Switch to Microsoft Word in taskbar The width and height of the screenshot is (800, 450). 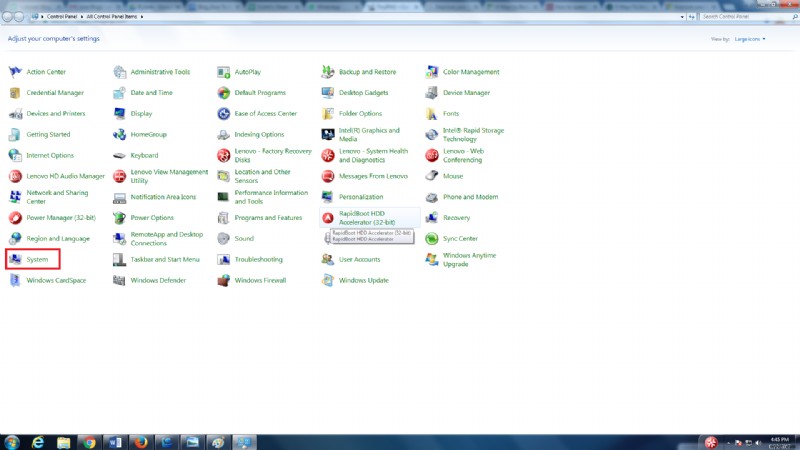click(x=115, y=442)
